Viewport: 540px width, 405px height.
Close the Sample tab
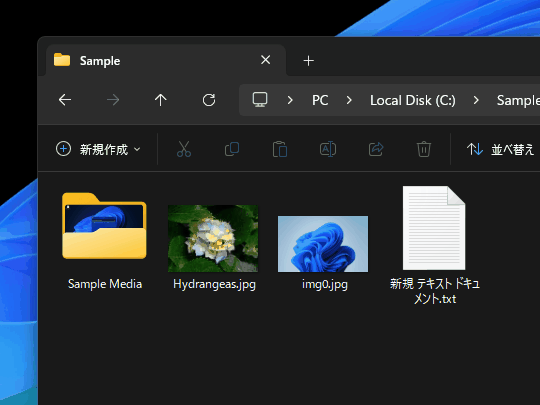pyautogui.click(x=266, y=60)
